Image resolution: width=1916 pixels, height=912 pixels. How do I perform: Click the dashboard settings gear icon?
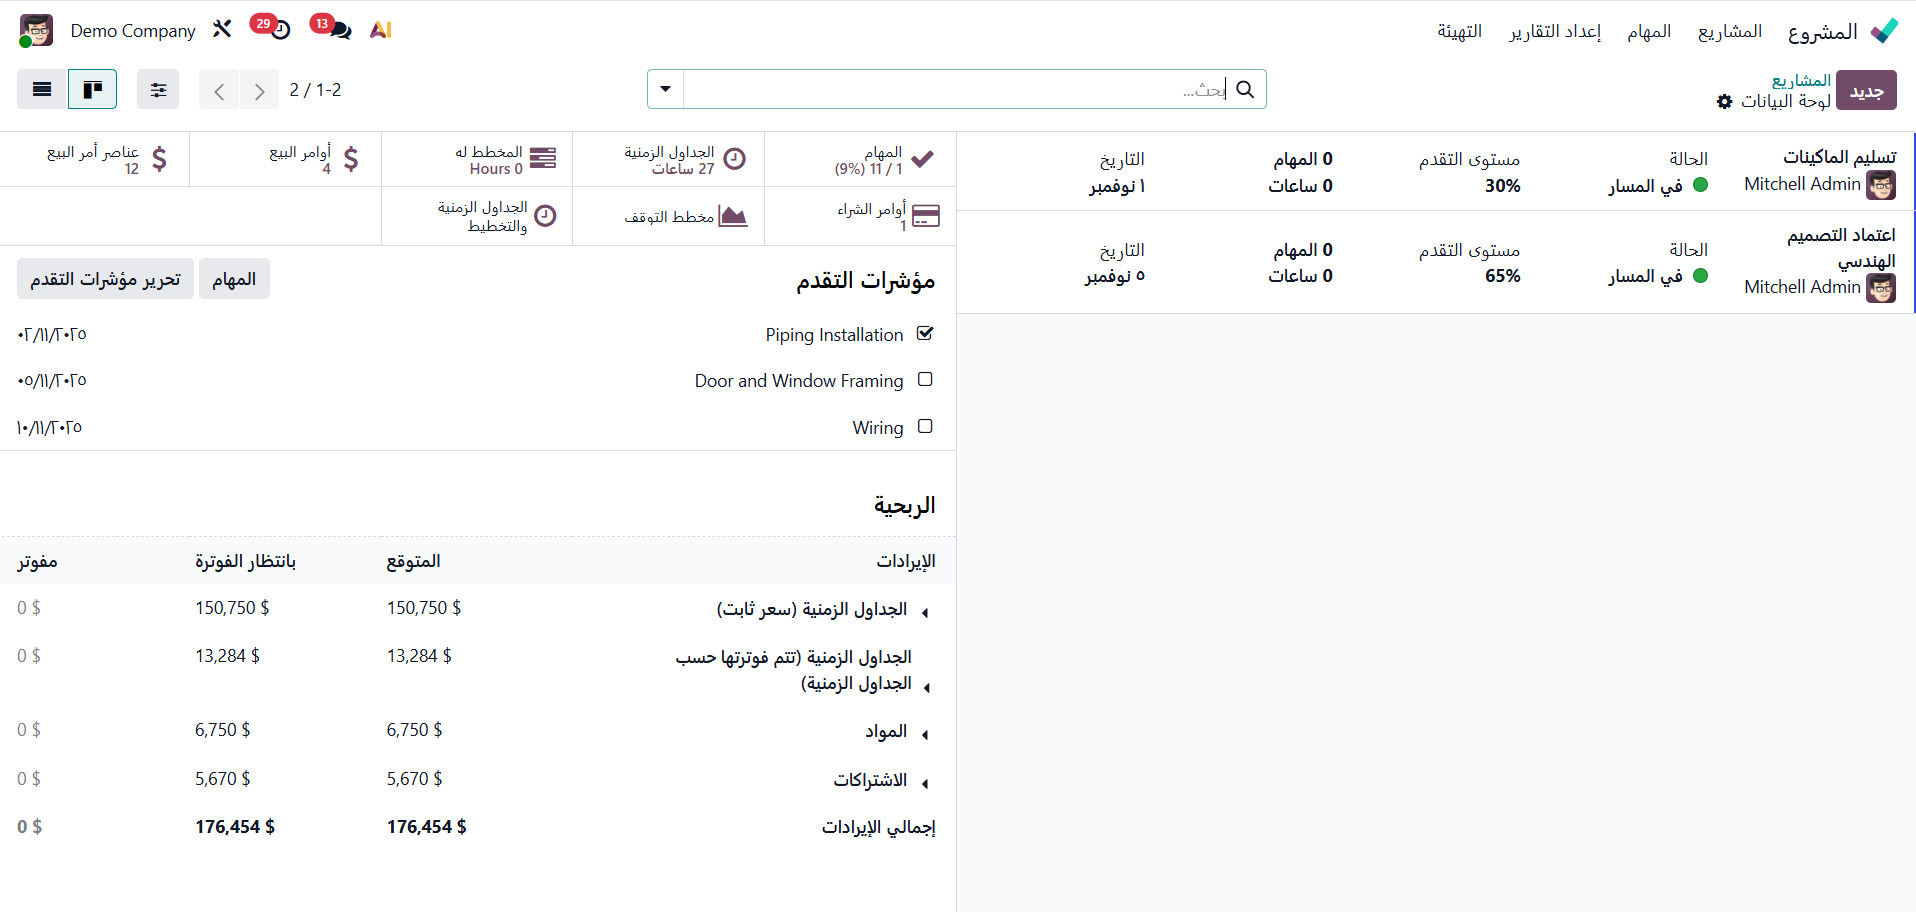pyautogui.click(x=1724, y=102)
